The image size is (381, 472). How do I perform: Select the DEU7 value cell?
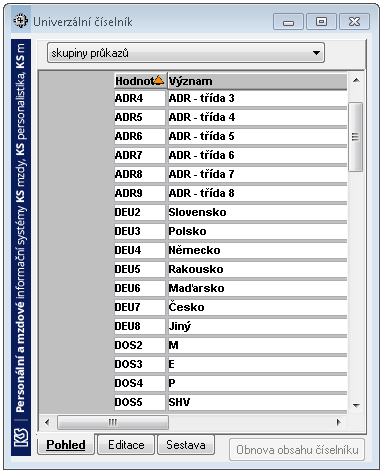tap(140, 307)
